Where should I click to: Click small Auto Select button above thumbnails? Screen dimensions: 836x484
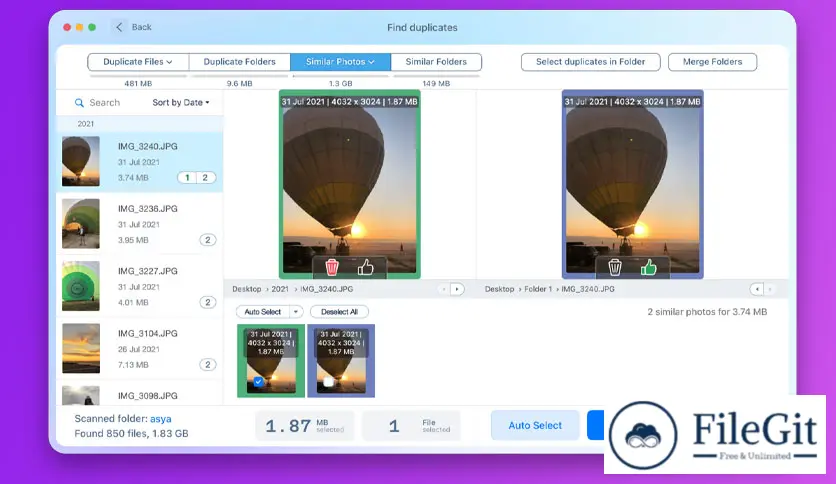pos(263,311)
